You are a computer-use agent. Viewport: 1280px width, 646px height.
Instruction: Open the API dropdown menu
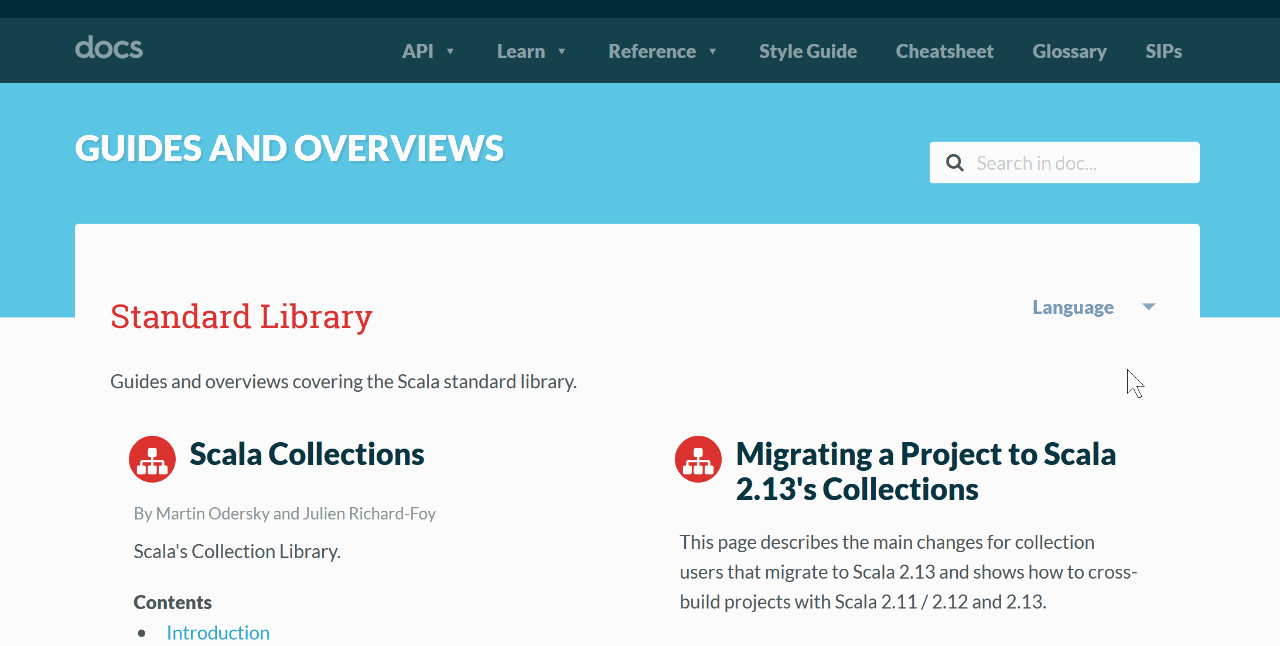click(429, 51)
